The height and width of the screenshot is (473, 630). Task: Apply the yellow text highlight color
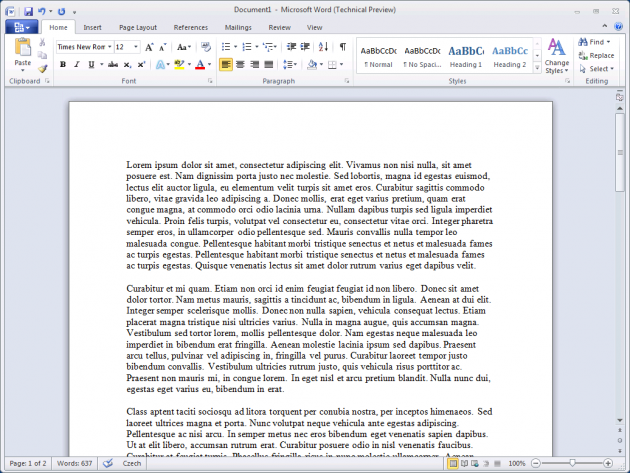[179, 64]
